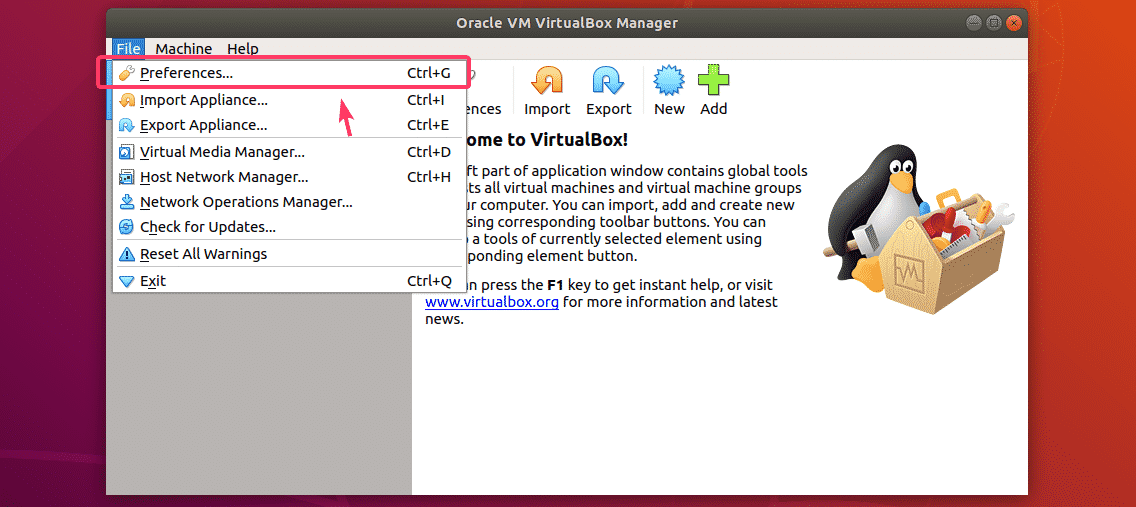Open the File menu
The width and height of the screenshot is (1136, 507).
(x=128, y=49)
